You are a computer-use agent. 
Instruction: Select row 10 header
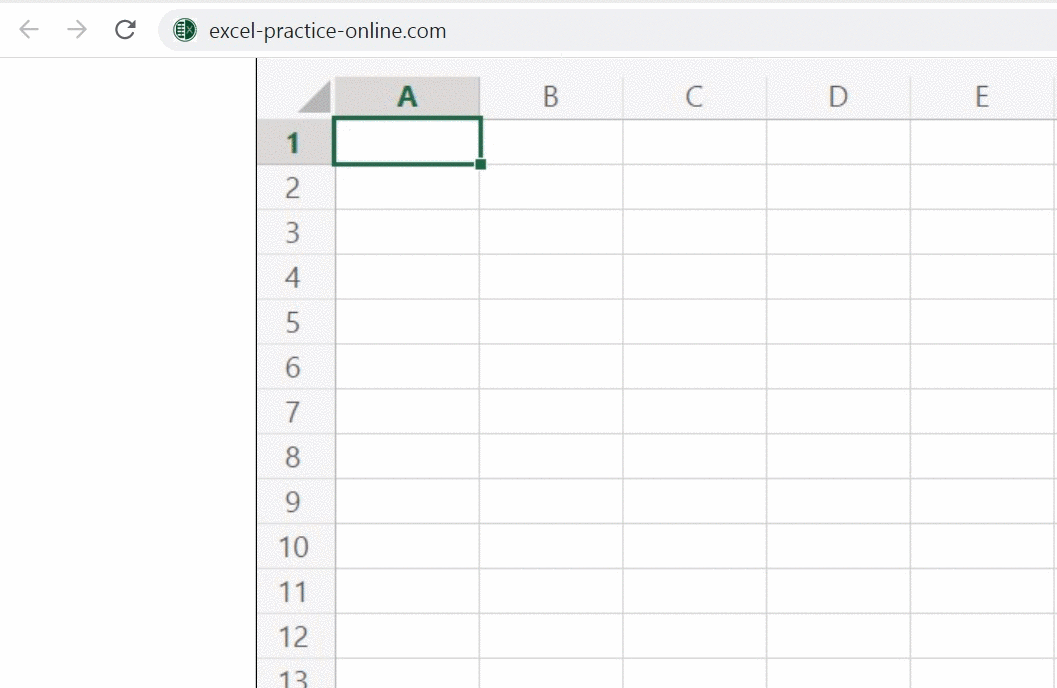pos(294,547)
